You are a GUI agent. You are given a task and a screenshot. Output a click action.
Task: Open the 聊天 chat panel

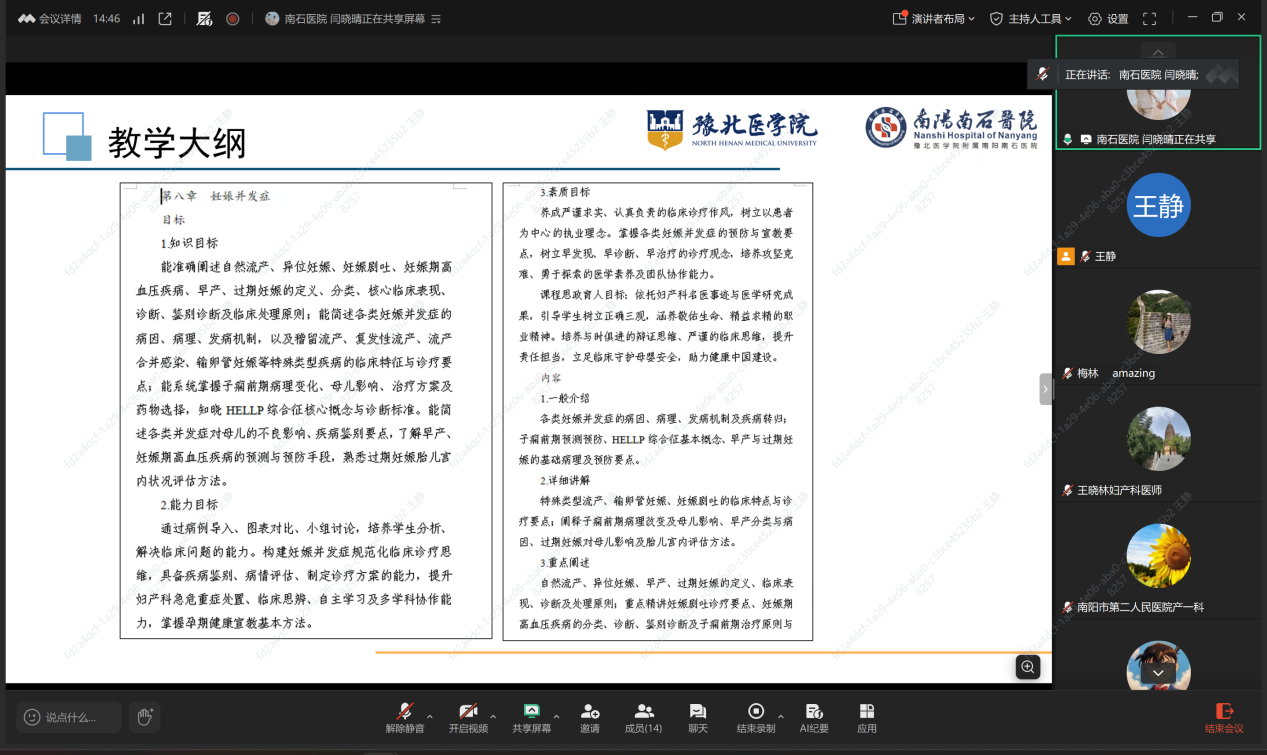[x=698, y=718]
